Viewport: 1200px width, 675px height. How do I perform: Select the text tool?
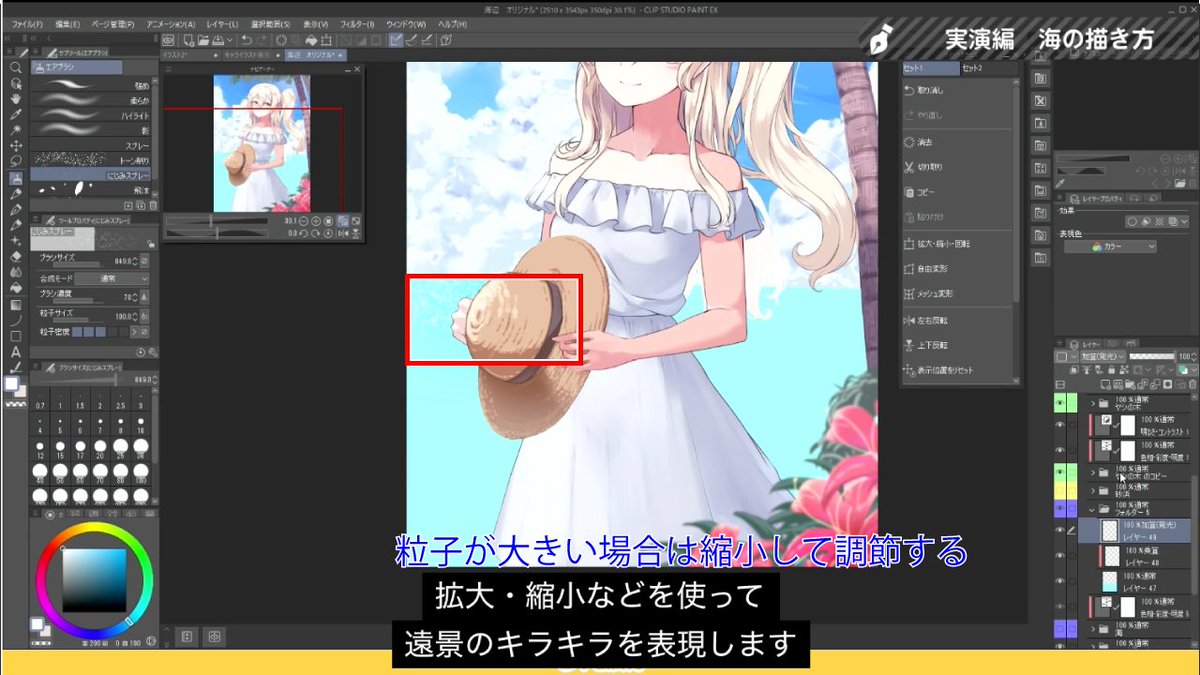click(16, 352)
